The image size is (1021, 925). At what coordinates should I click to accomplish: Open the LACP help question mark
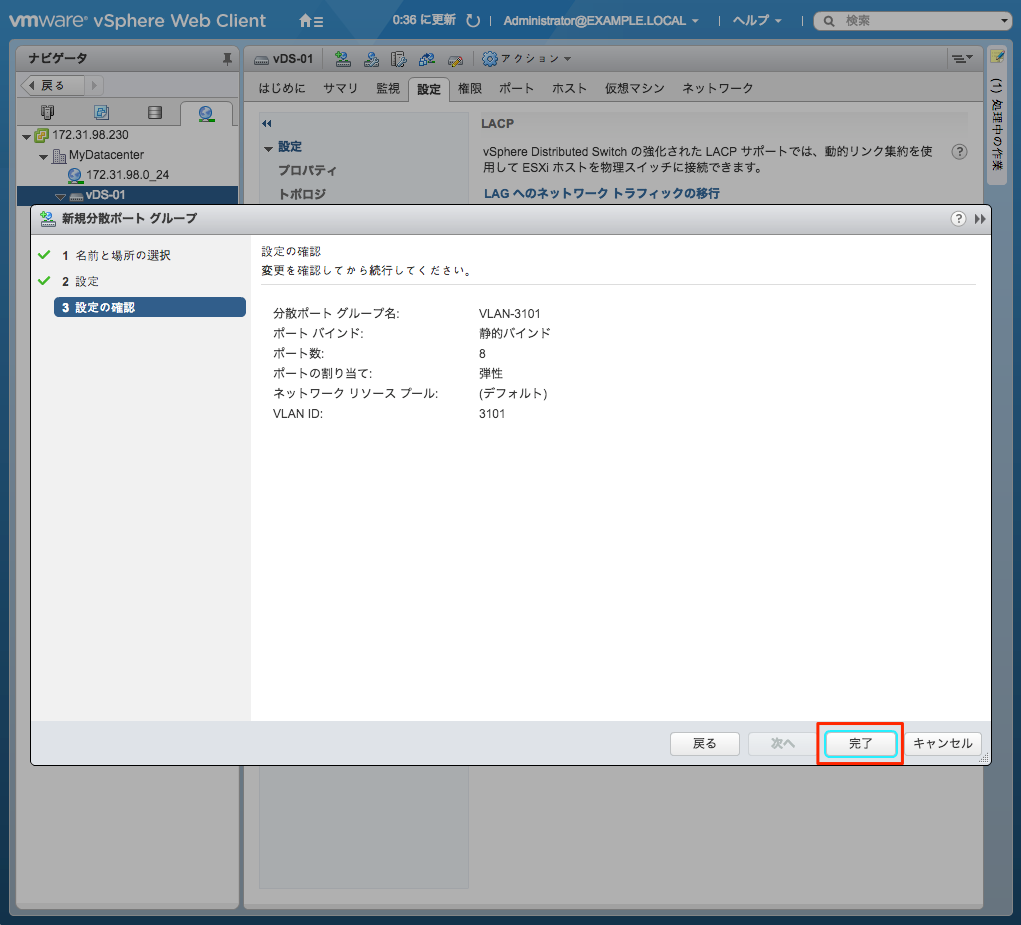click(959, 152)
